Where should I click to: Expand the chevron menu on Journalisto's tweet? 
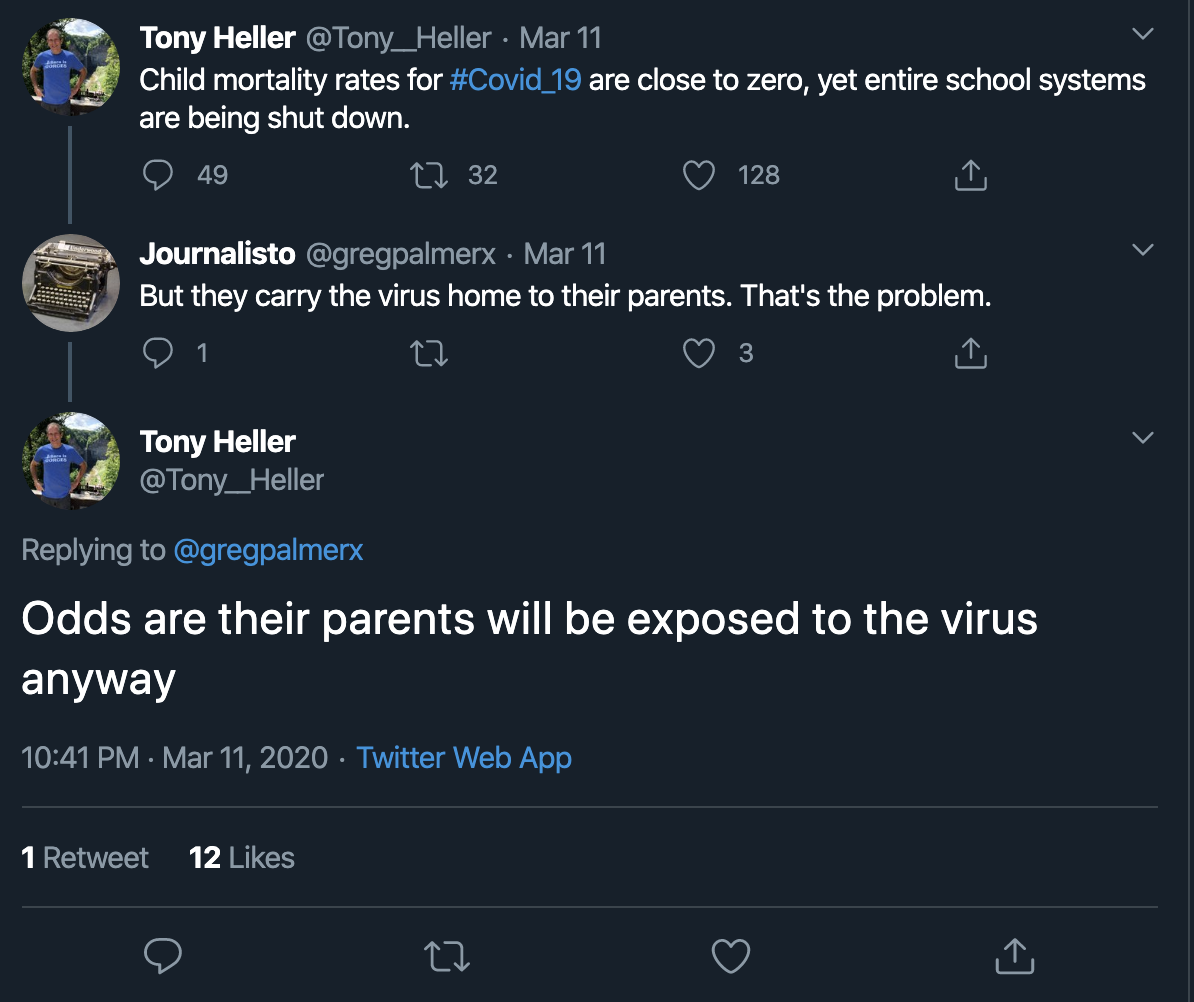coord(1142,249)
